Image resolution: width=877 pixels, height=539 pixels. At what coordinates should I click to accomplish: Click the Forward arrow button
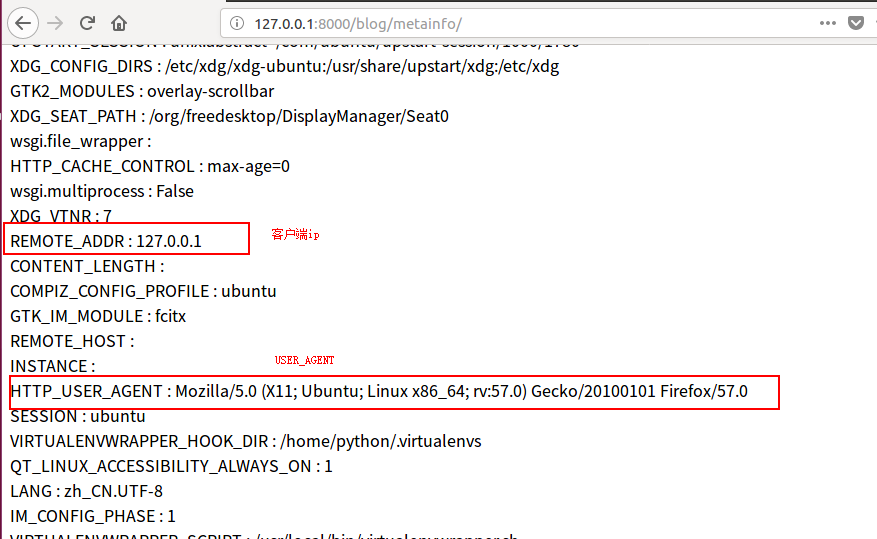55,22
